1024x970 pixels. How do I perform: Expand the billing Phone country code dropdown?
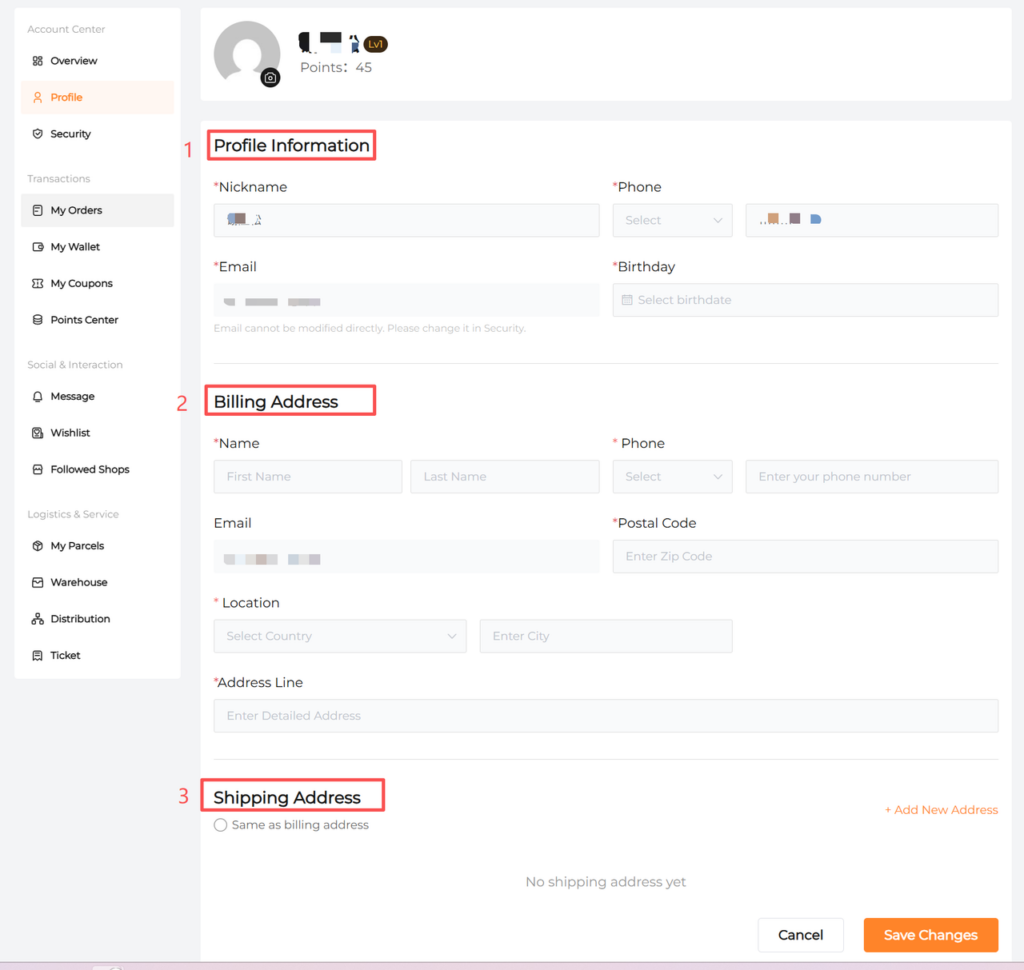click(672, 477)
